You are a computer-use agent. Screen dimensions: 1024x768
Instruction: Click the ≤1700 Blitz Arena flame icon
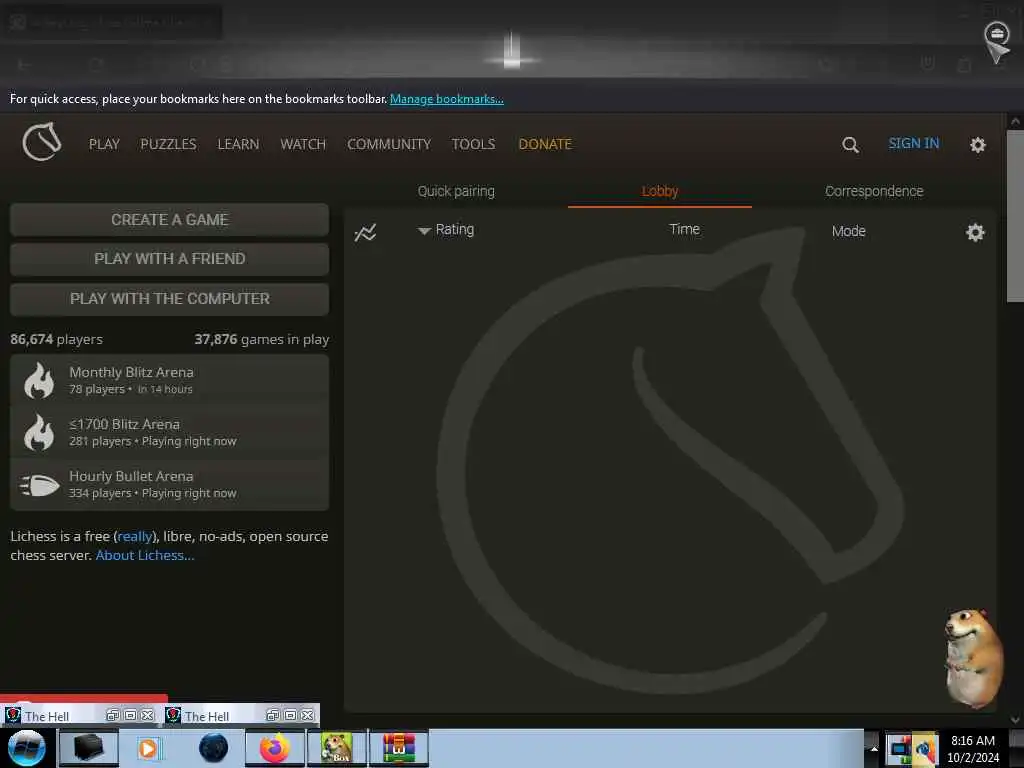[39, 432]
